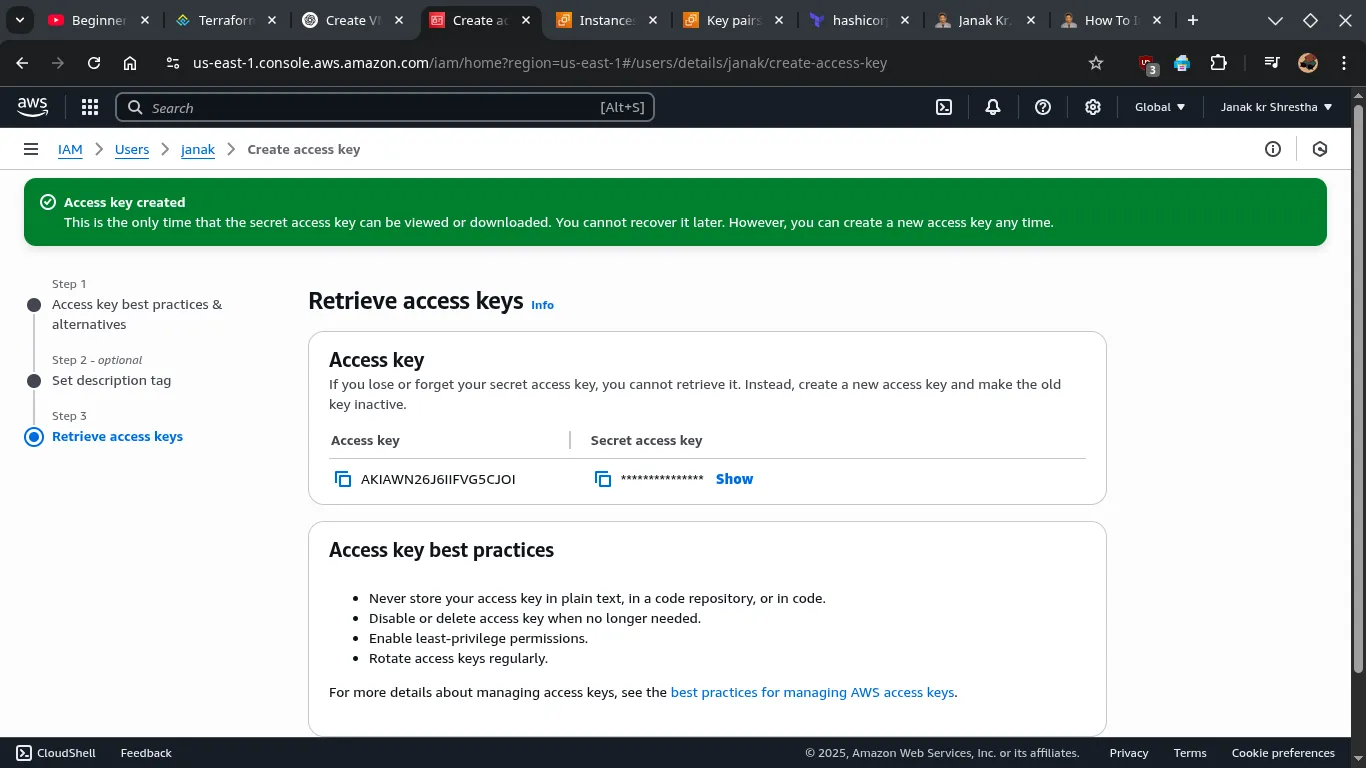Screen dimensions: 1366x768
Task: Open best practices for managing AWS access keys
Action: (812, 691)
